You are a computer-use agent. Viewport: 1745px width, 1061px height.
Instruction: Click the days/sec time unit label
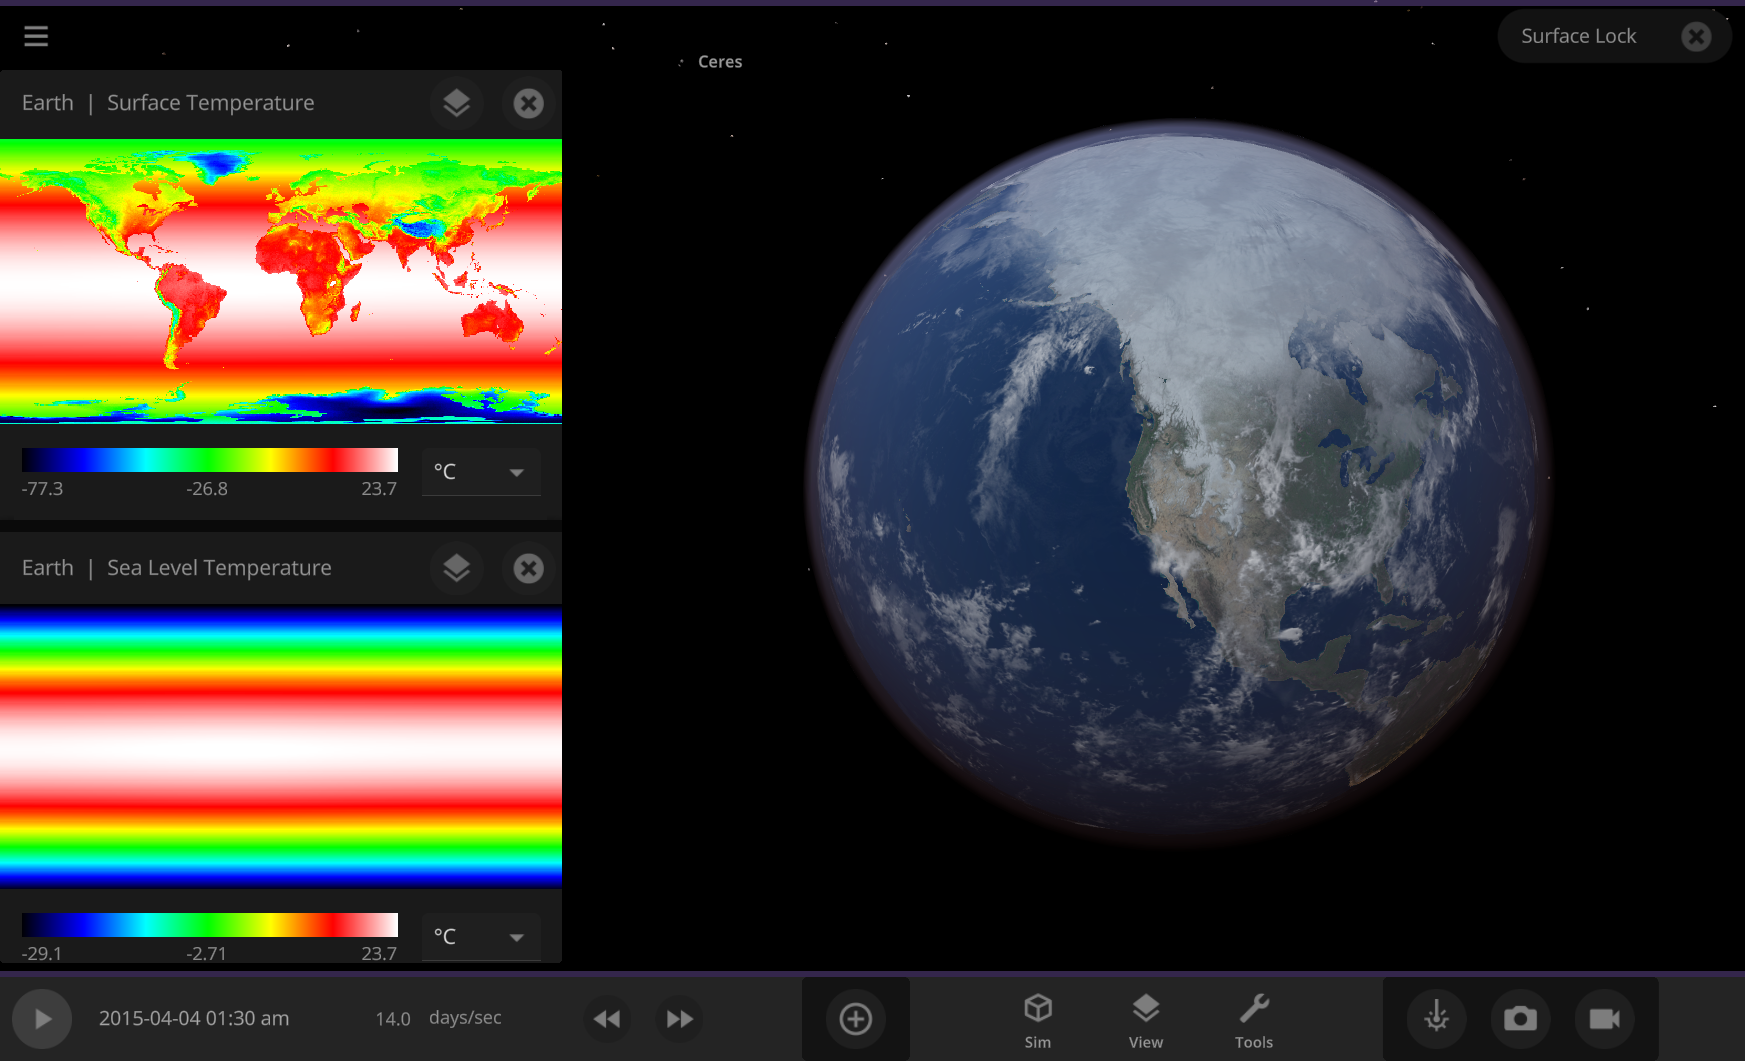coord(465,1017)
